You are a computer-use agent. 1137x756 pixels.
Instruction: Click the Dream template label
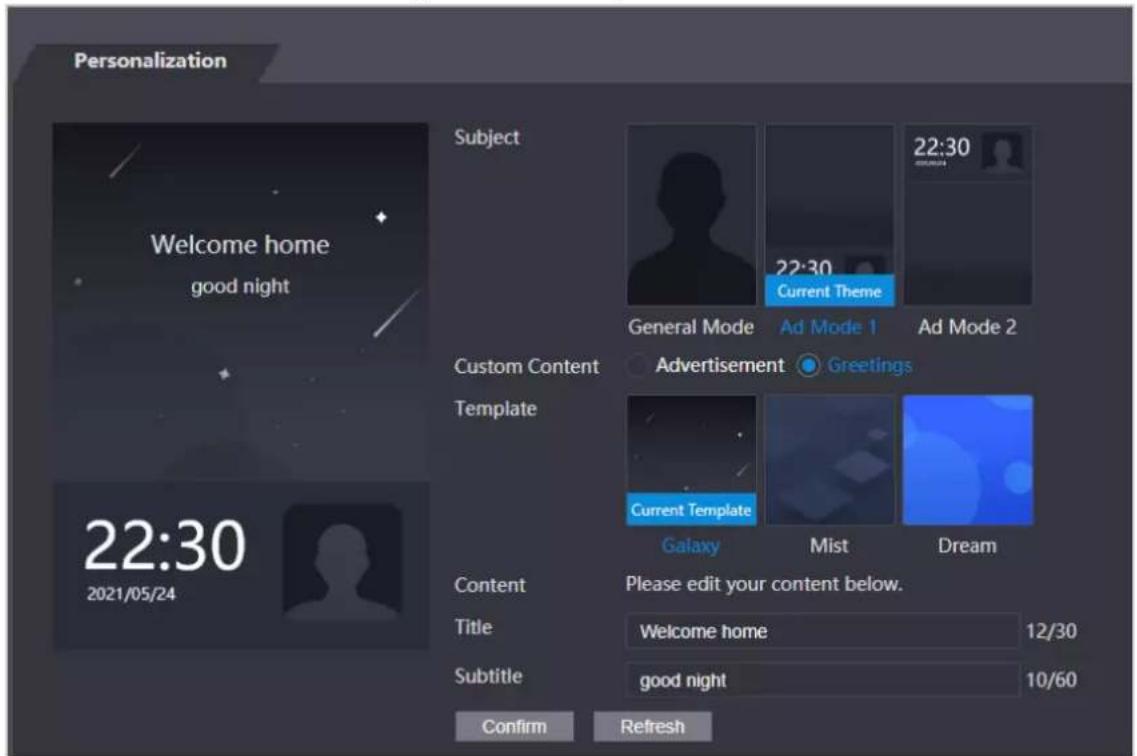point(967,545)
